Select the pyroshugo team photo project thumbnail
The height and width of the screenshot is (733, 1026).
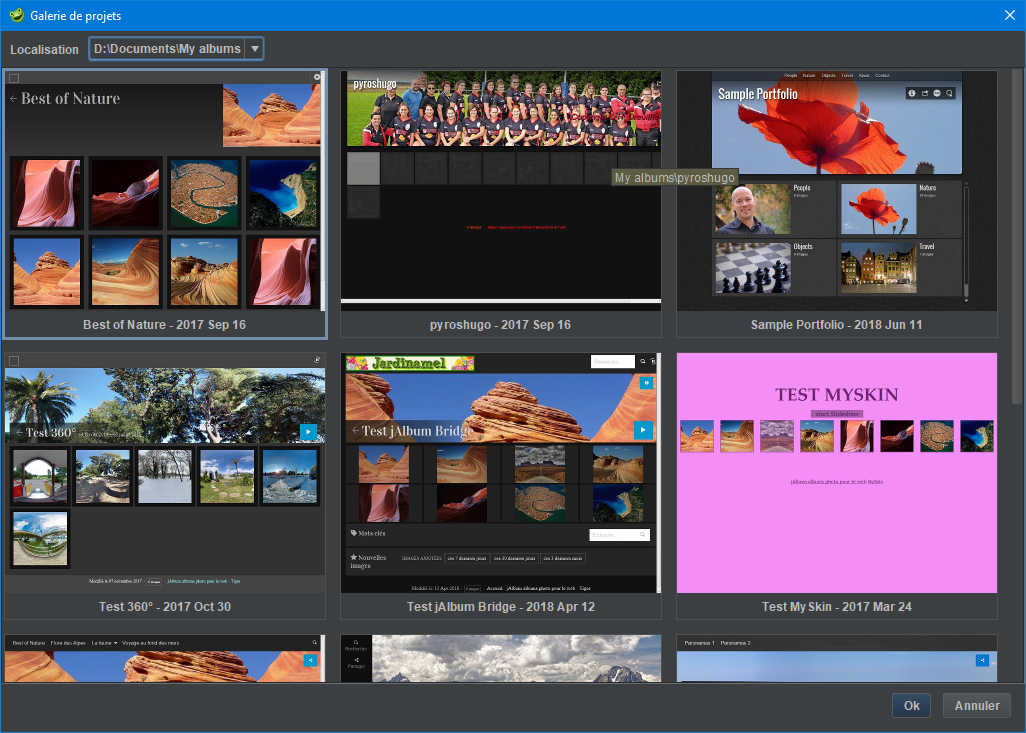point(501,191)
